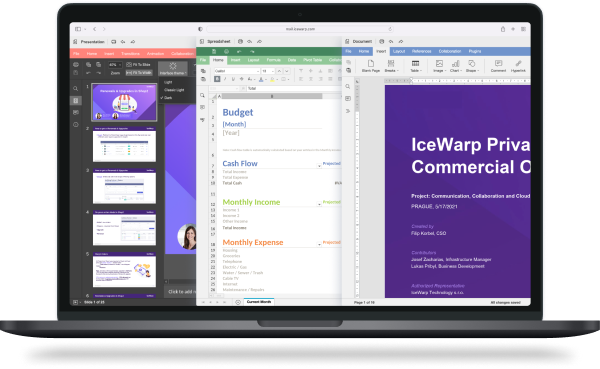The image size is (600, 369).
Task: Open the Interface theme dropdown
Action: [173, 69]
